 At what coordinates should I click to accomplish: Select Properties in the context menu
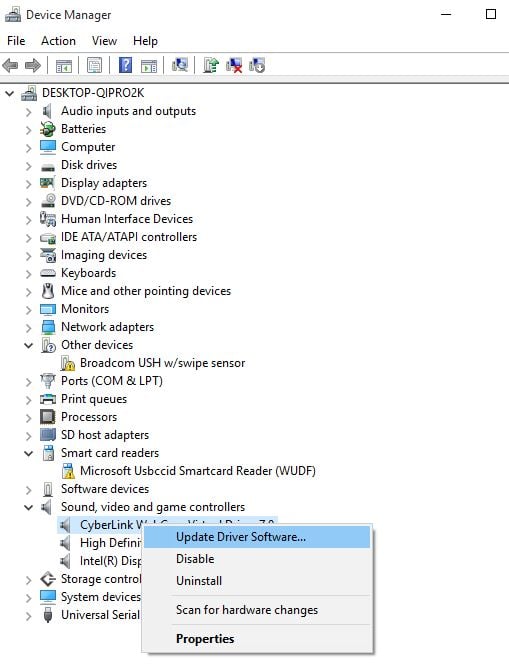(205, 639)
